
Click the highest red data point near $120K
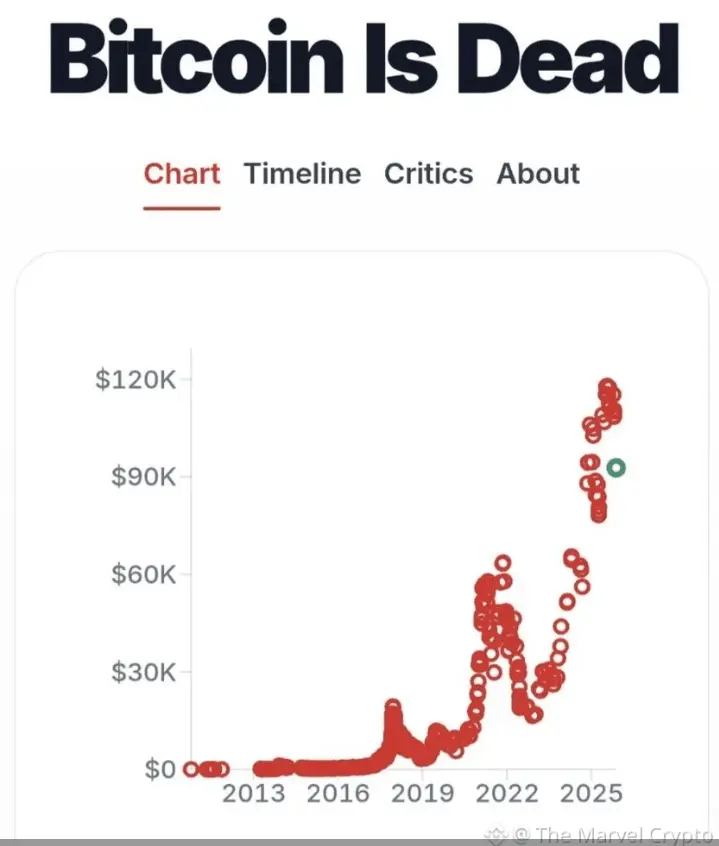[607, 386]
